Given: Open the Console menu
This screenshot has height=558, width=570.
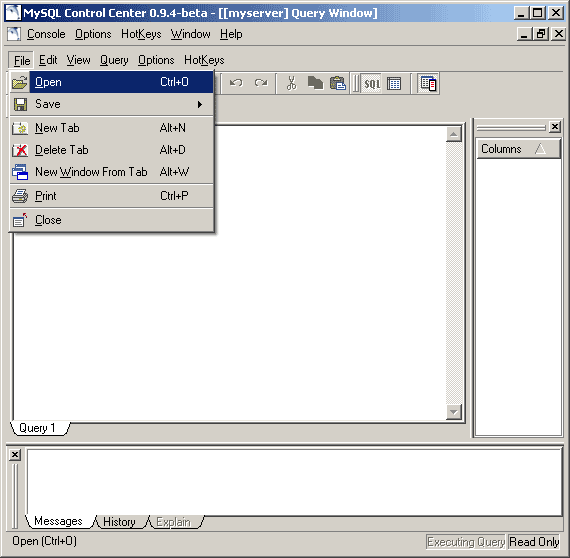Looking at the screenshot, I should [x=46, y=34].
